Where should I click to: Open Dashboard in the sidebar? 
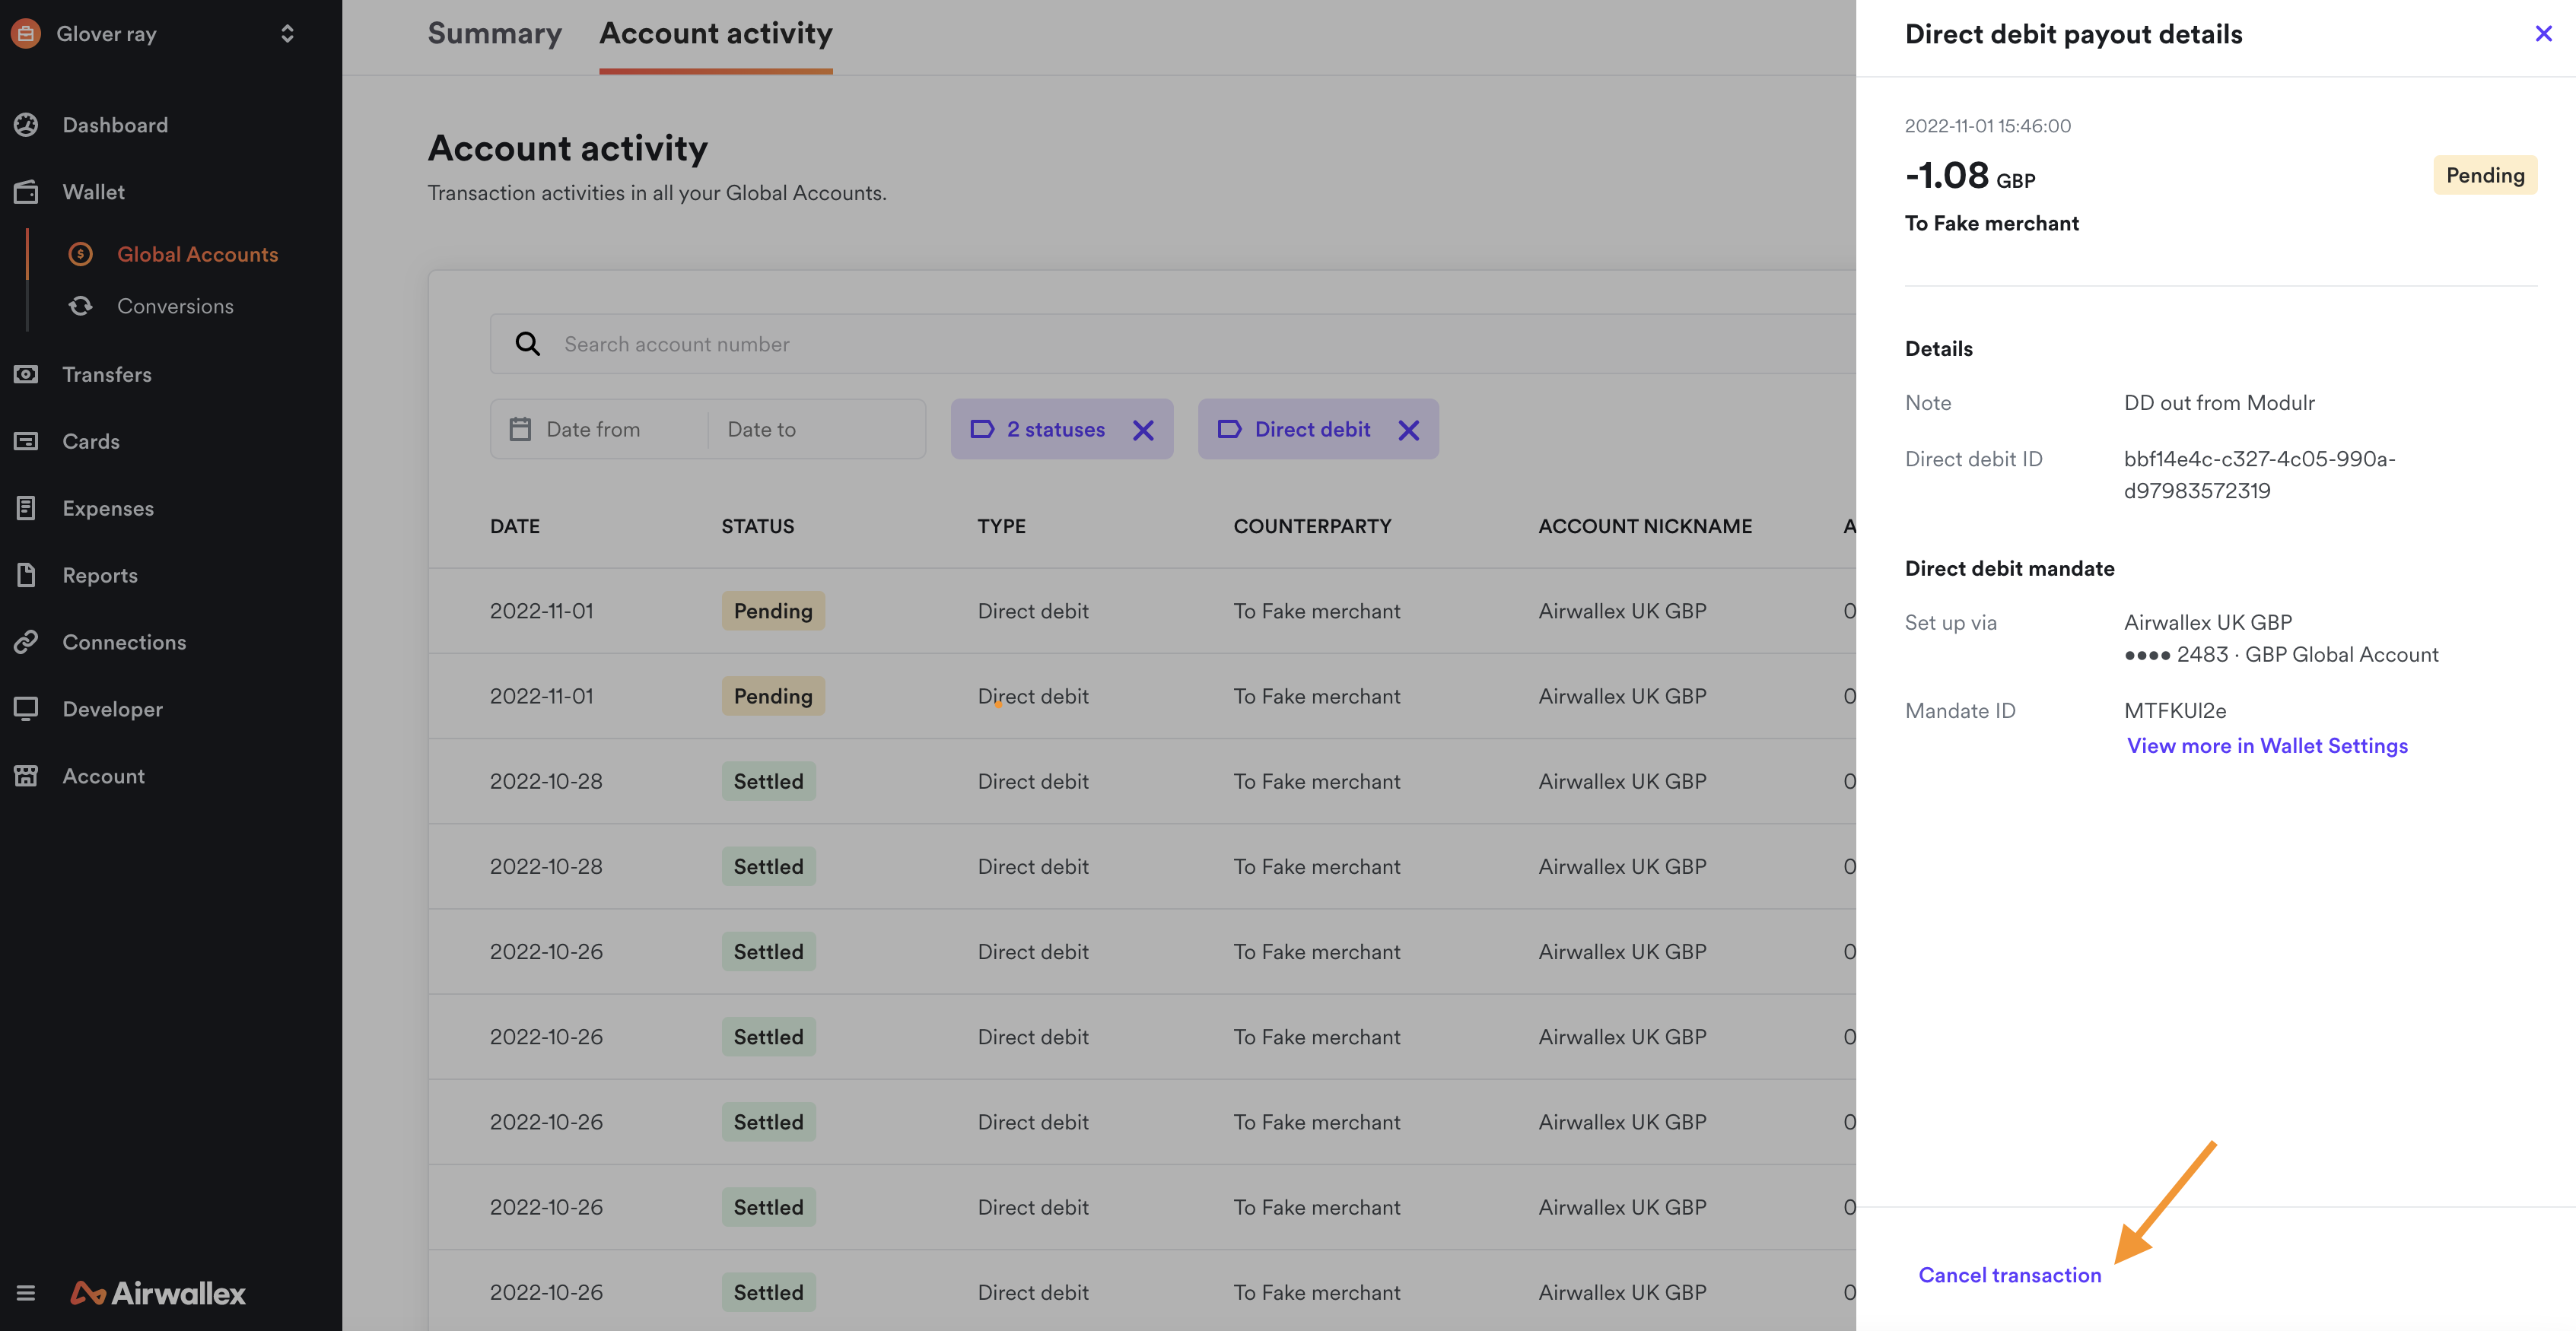pos(115,125)
